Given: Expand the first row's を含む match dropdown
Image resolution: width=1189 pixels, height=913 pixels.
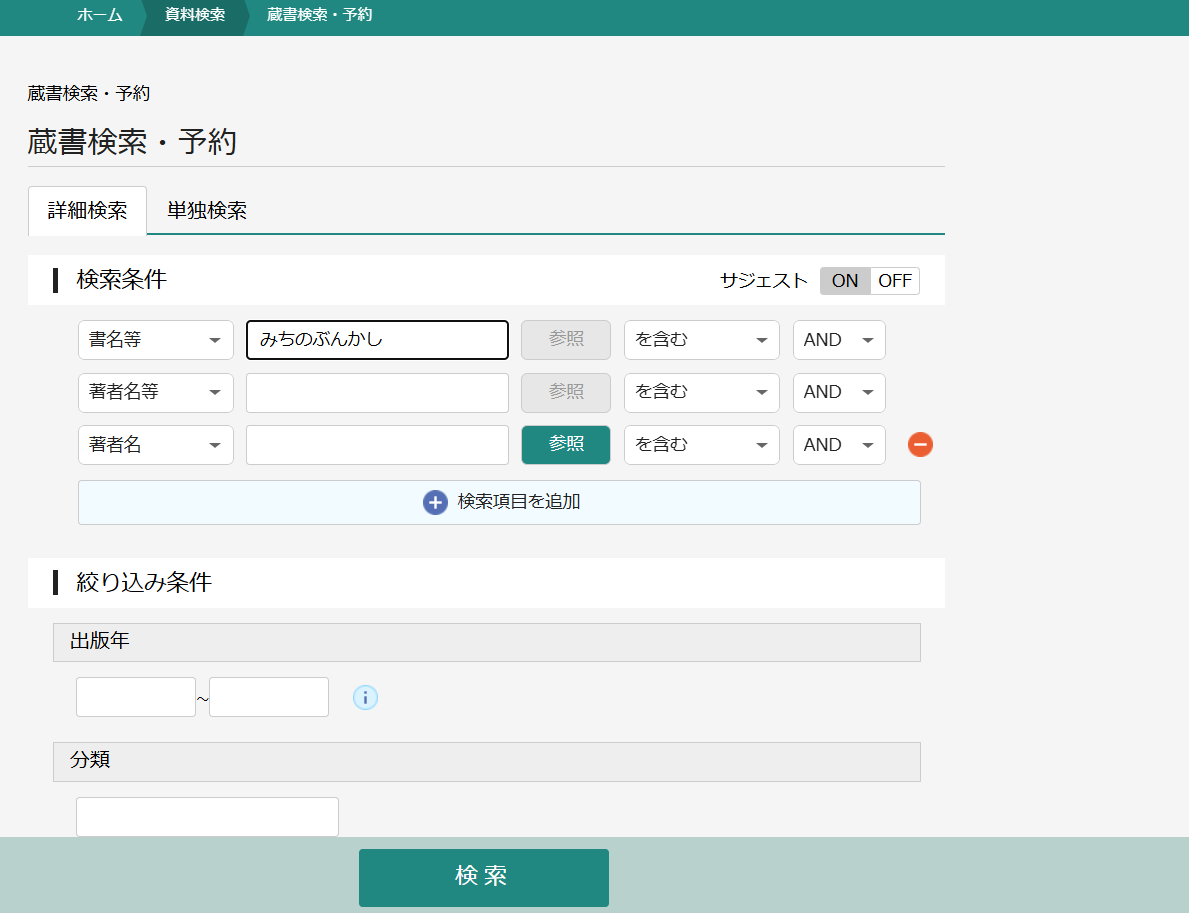Looking at the screenshot, I should (x=701, y=340).
